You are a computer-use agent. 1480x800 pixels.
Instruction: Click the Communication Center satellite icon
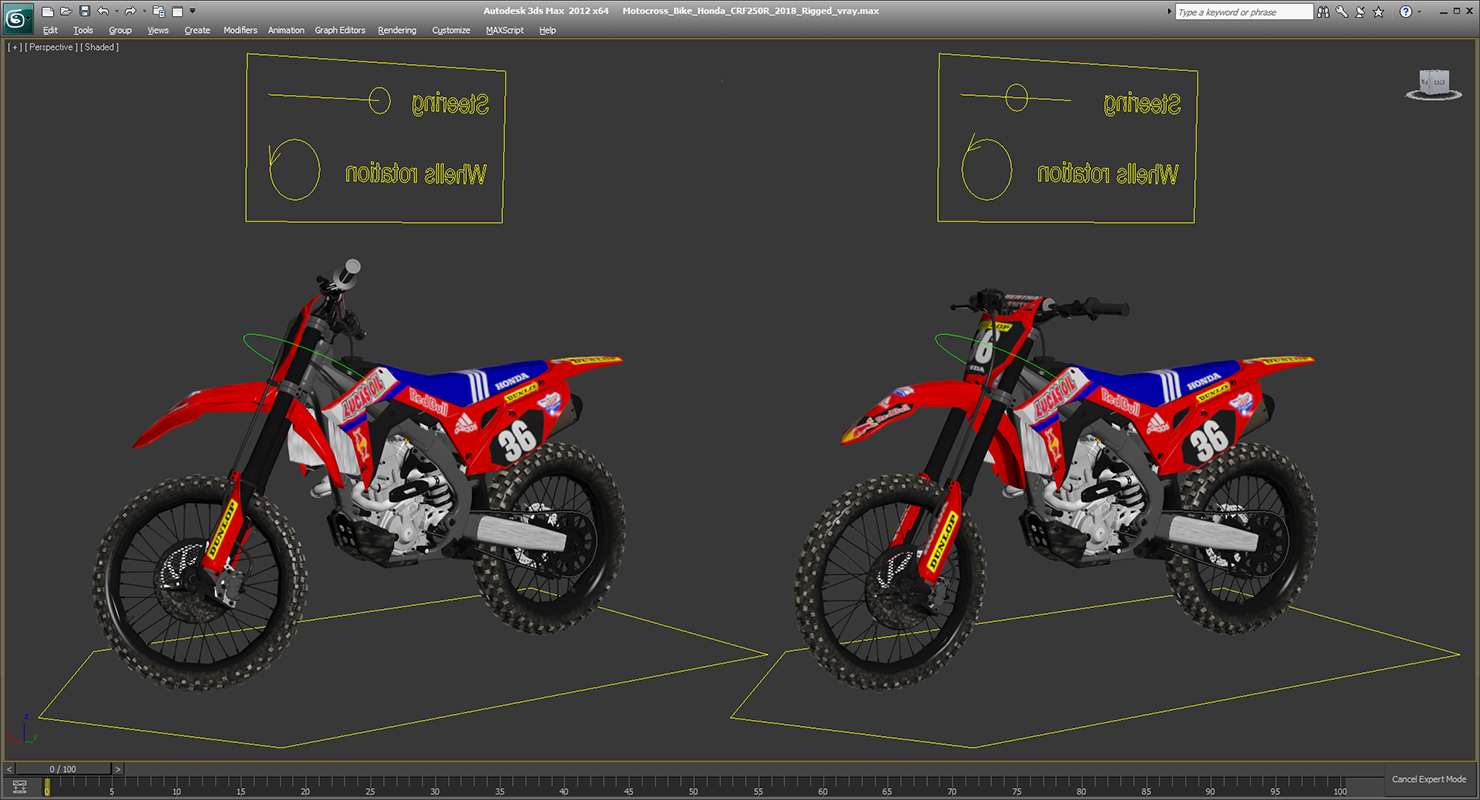(1360, 12)
